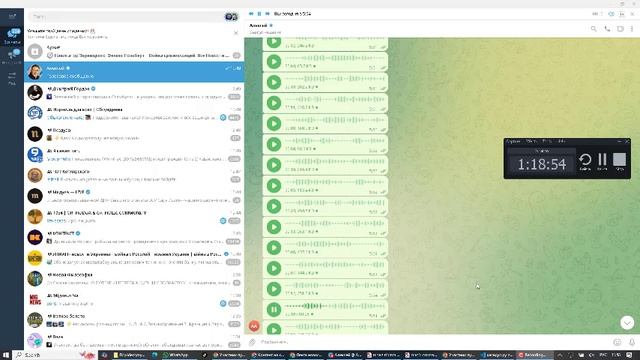Open the three-dot chat options menu
Viewport: 640px width, 360px height.
point(632,29)
